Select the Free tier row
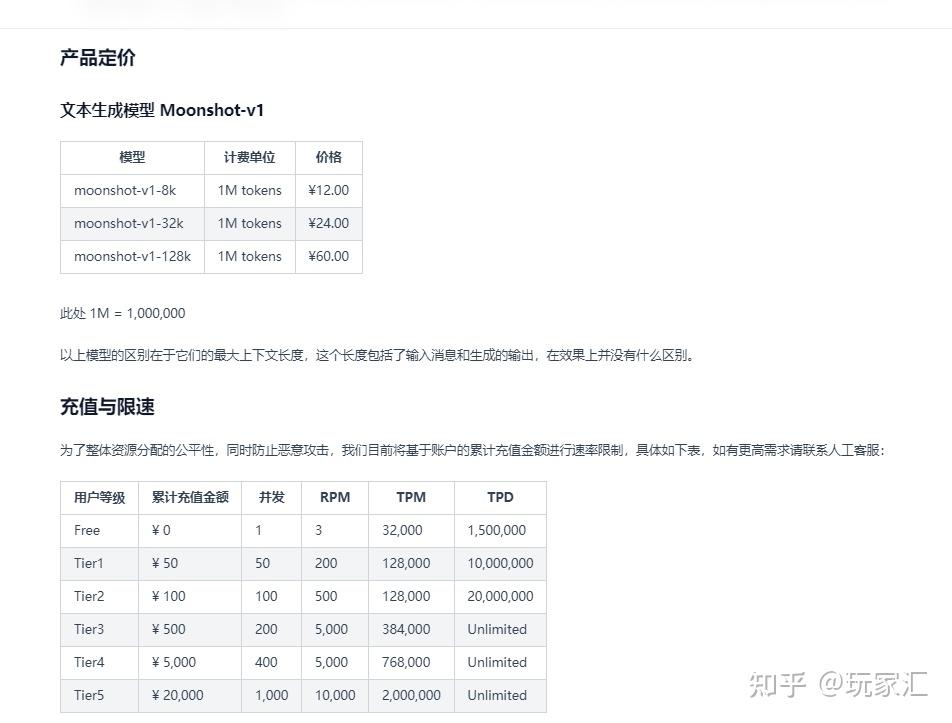 click(x=86, y=530)
